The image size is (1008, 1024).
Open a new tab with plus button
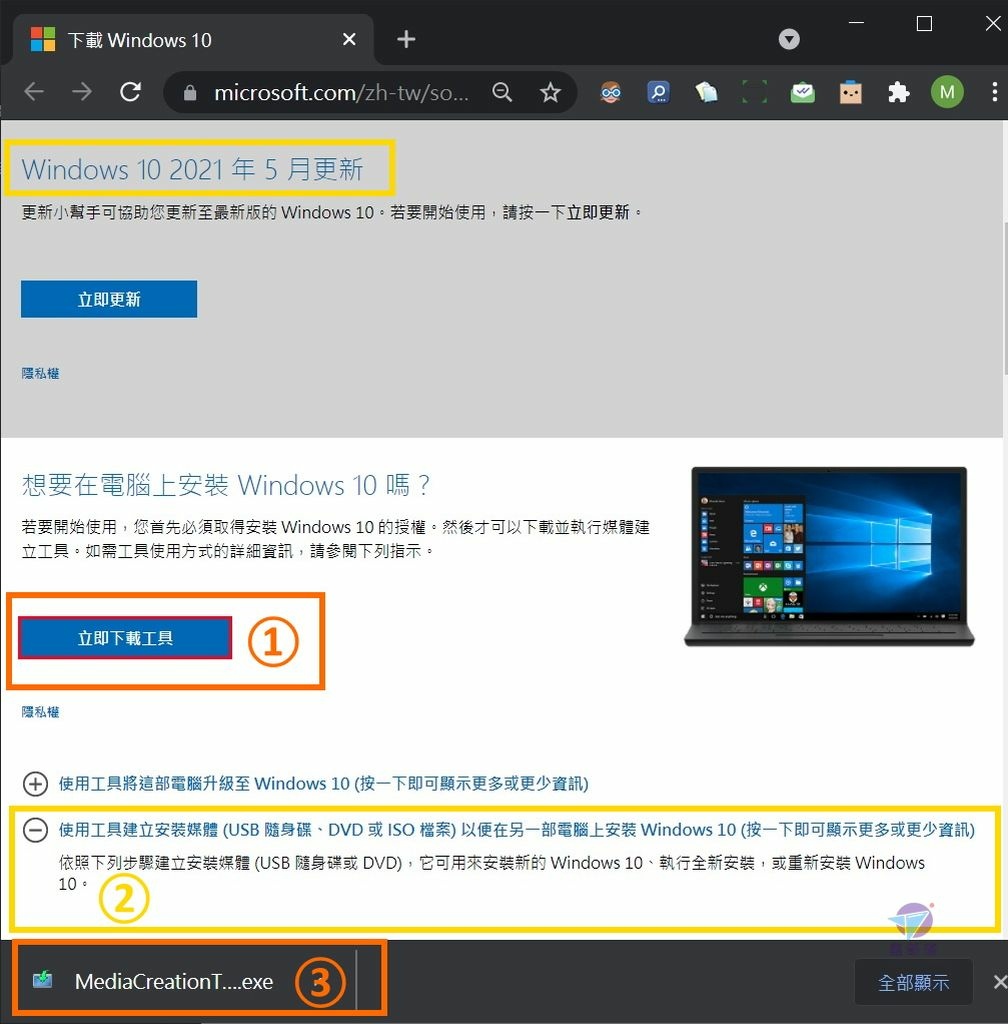pos(406,39)
